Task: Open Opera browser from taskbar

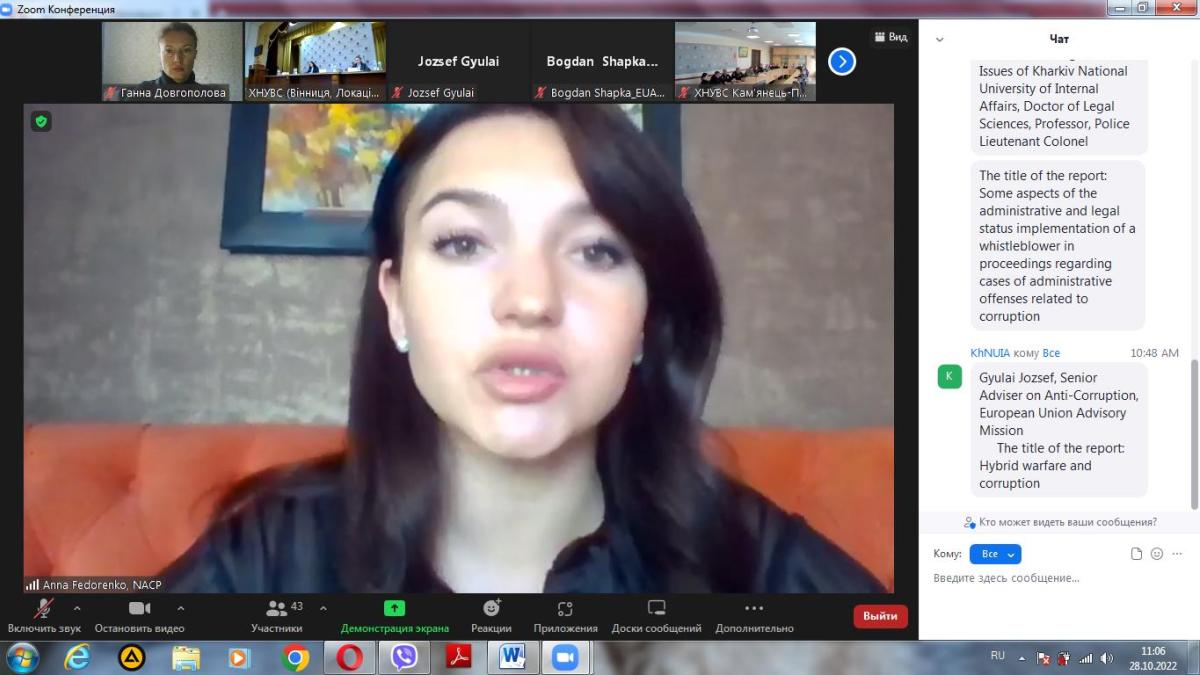Action: point(349,657)
